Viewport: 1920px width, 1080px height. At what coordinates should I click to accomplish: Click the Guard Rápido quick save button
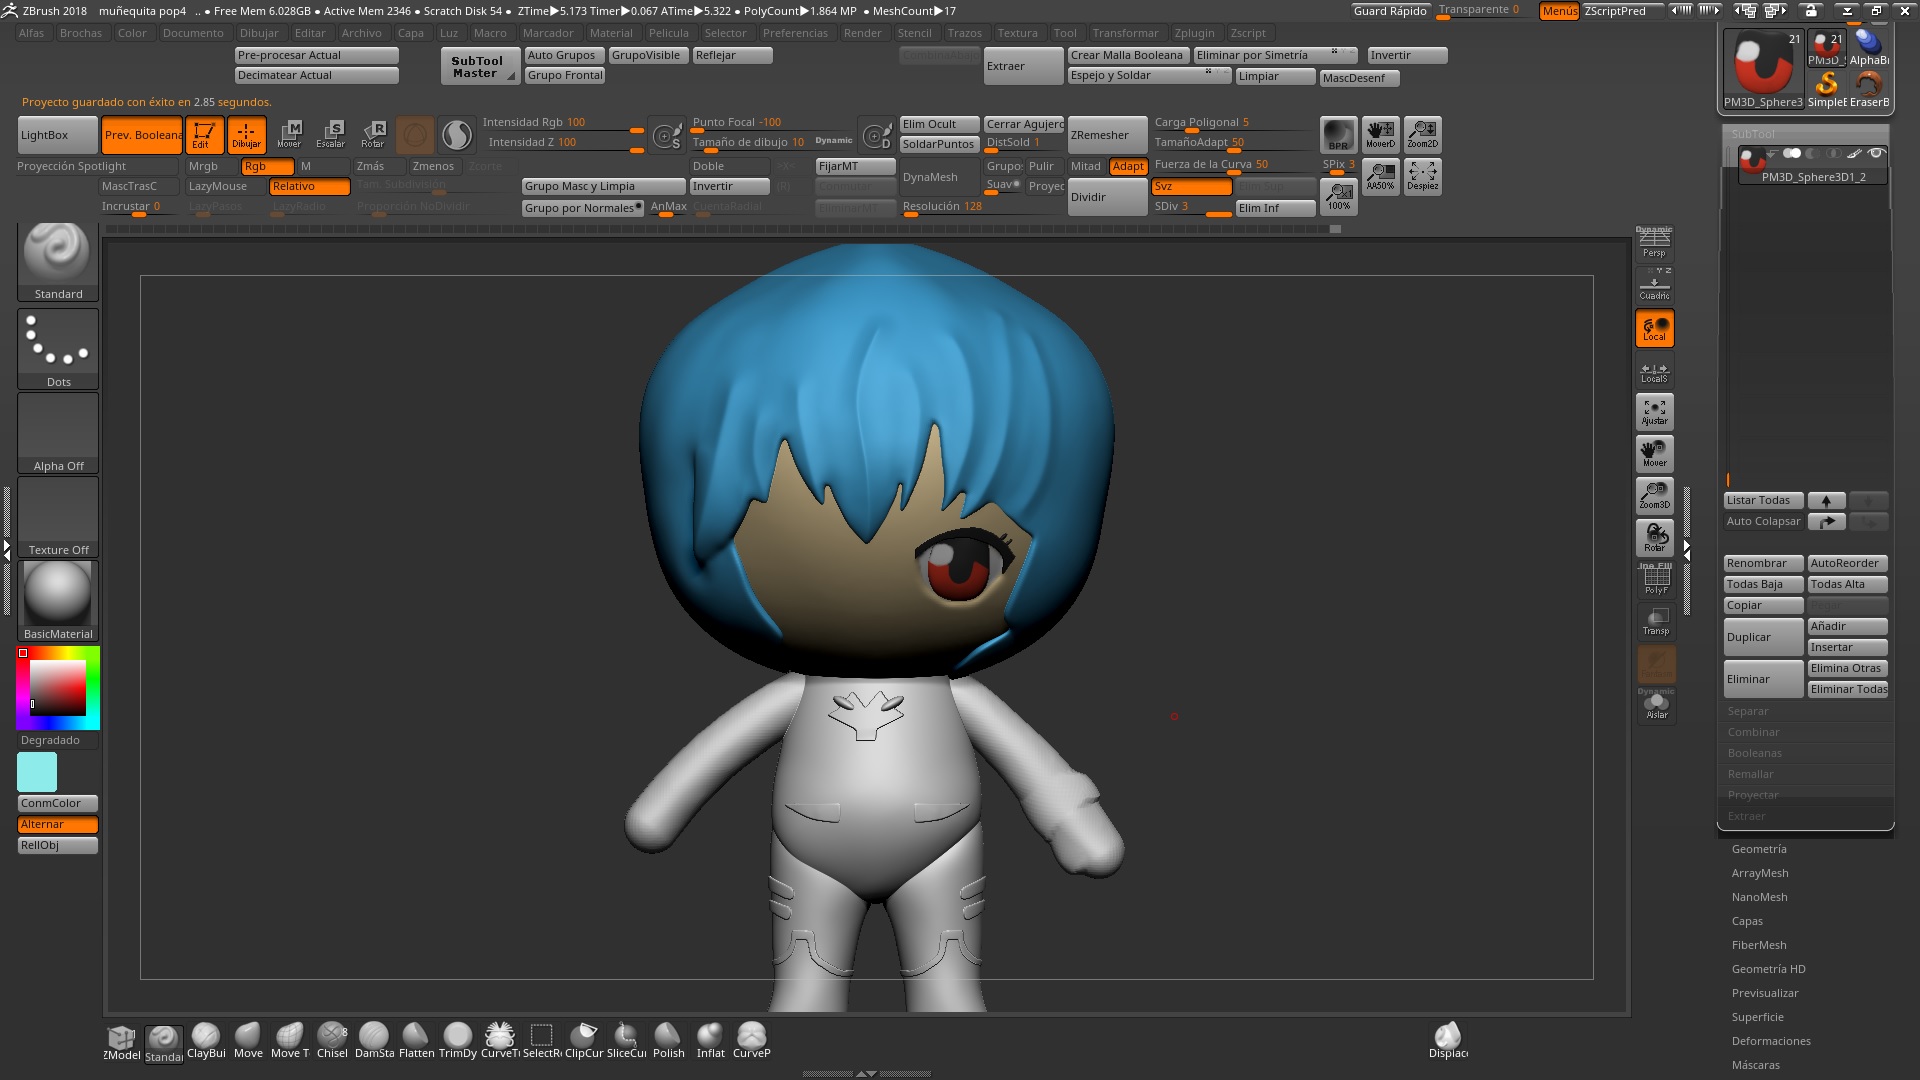click(1390, 11)
